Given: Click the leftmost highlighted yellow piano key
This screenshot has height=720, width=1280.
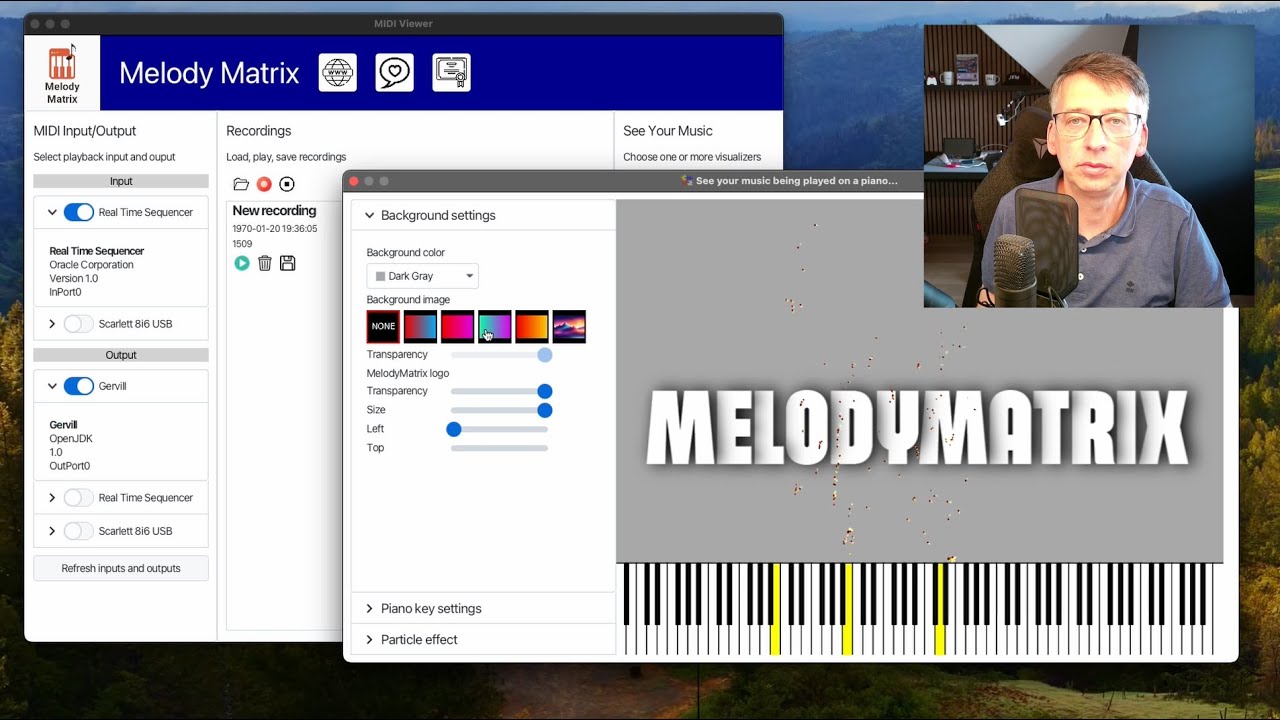Looking at the screenshot, I should tap(775, 609).
